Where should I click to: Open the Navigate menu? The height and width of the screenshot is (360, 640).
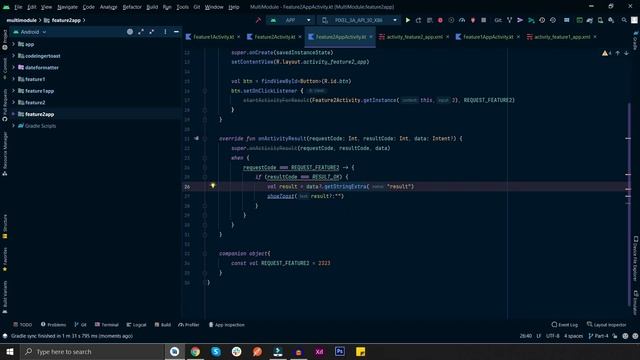67,7
